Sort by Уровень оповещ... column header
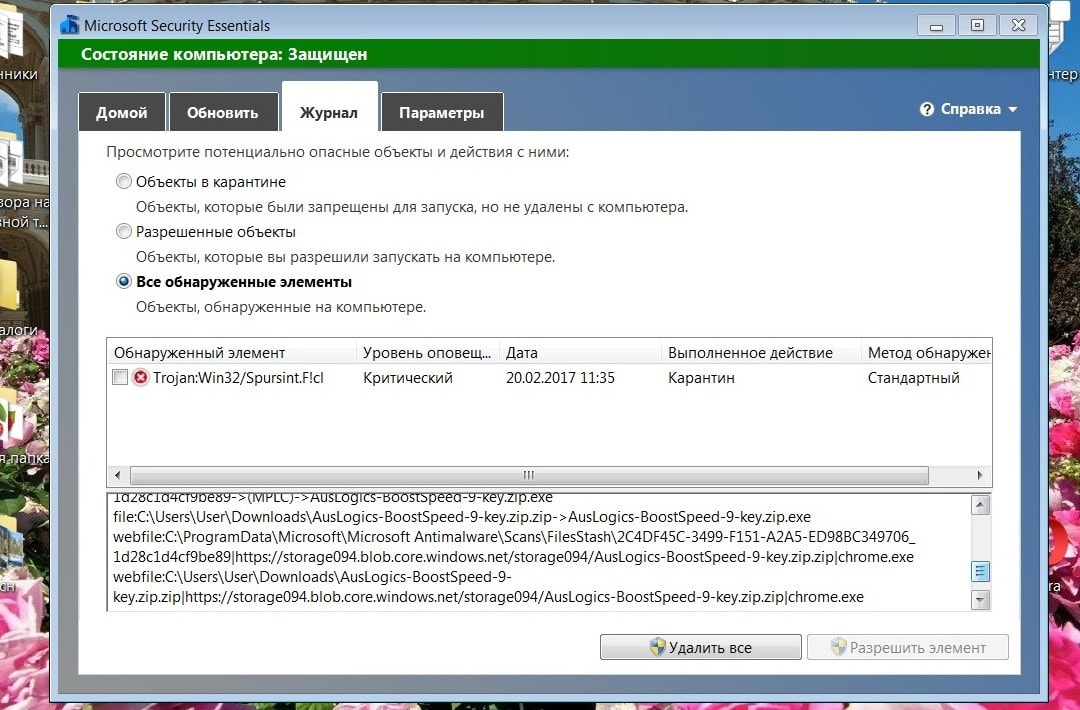This screenshot has width=1080, height=710. tap(427, 353)
